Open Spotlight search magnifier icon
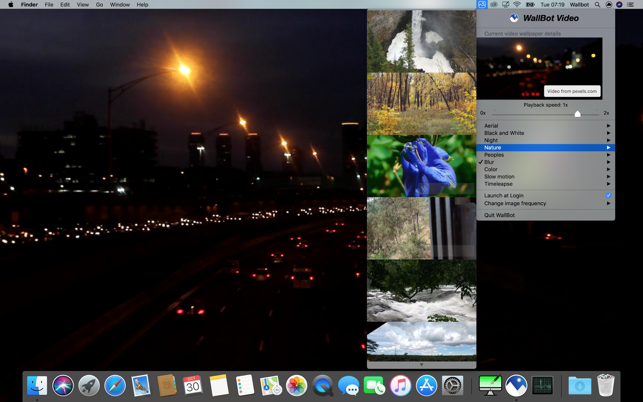 point(597,5)
